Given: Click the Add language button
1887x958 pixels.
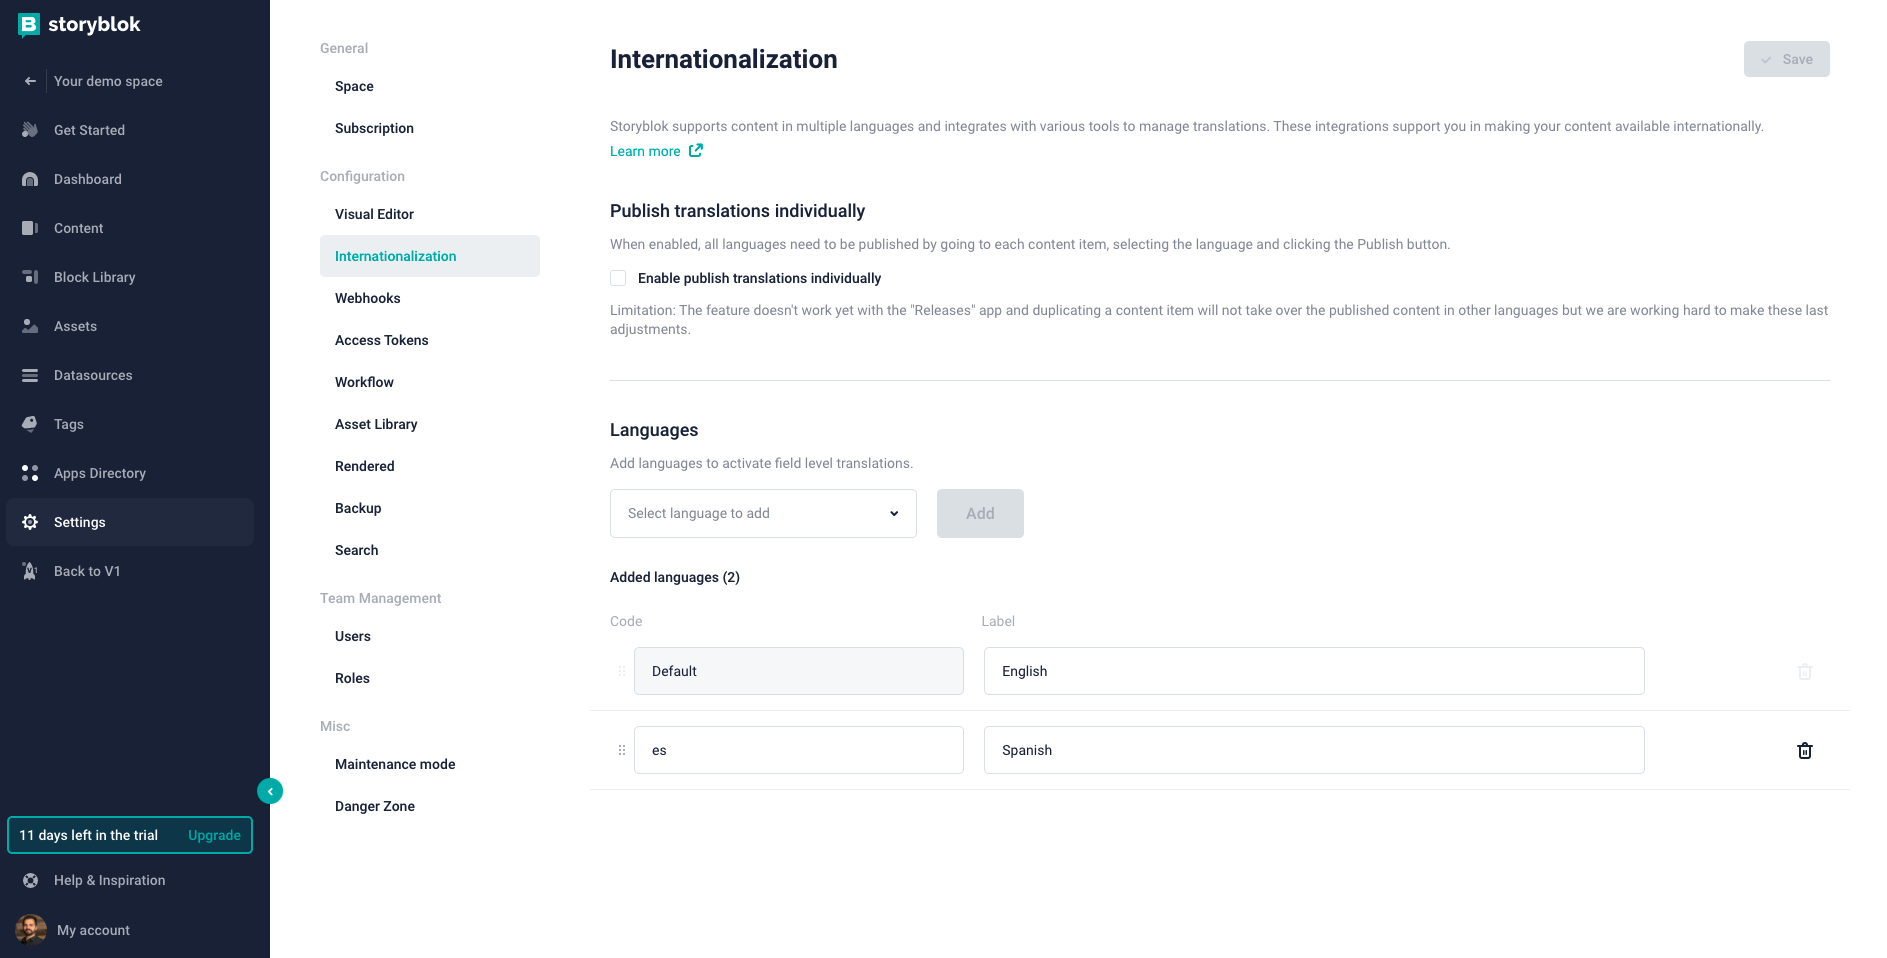Looking at the screenshot, I should pos(980,513).
